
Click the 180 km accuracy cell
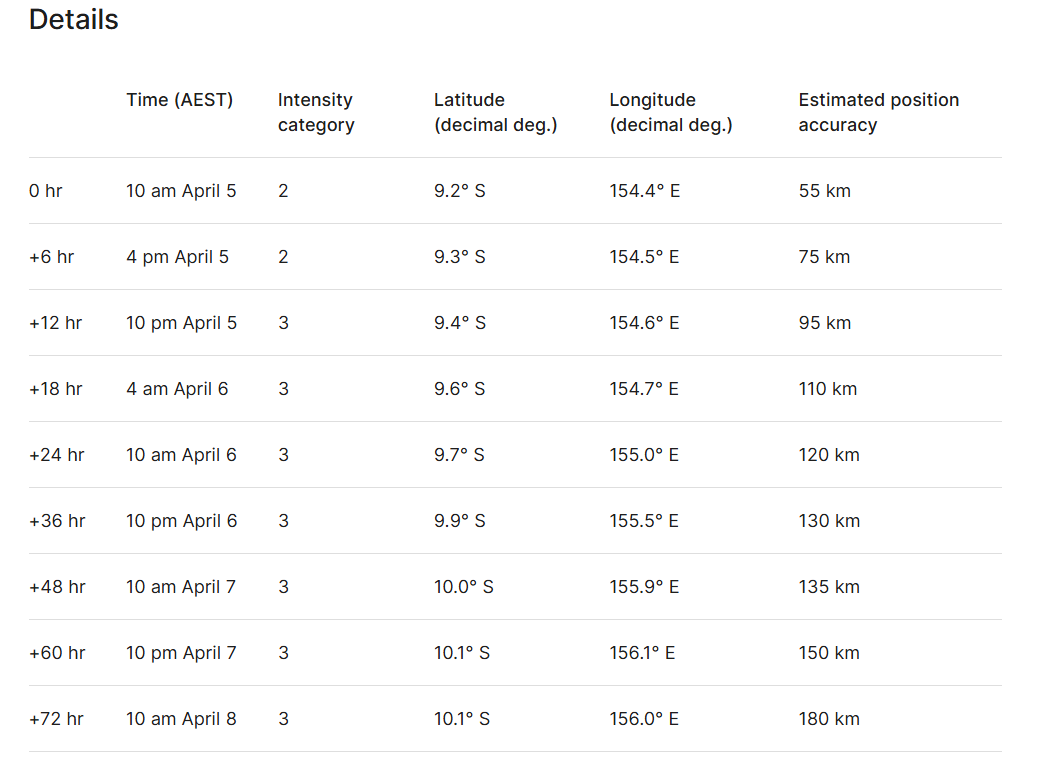[x=829, y=719]
